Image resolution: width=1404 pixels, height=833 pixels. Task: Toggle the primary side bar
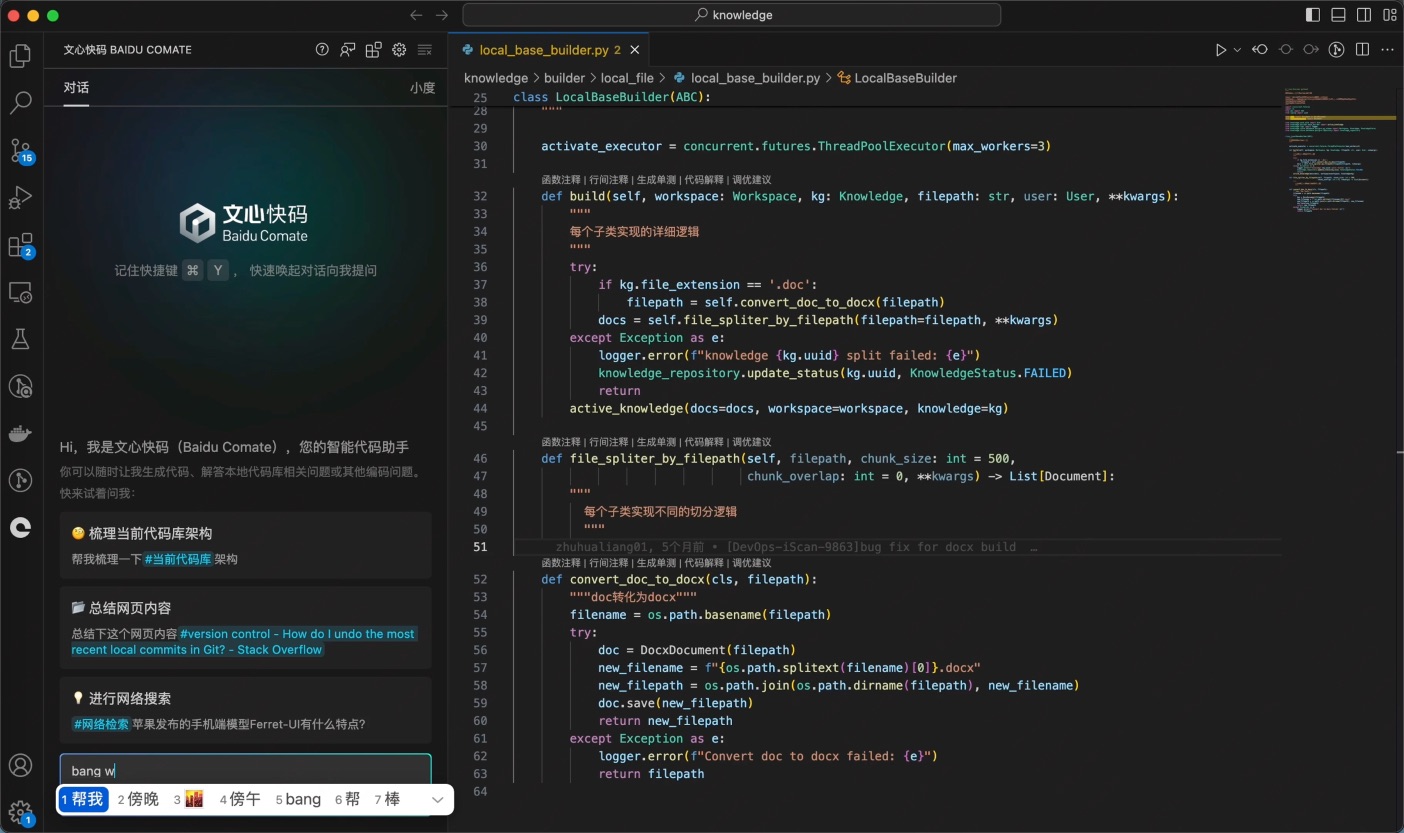pos(1313,15)
